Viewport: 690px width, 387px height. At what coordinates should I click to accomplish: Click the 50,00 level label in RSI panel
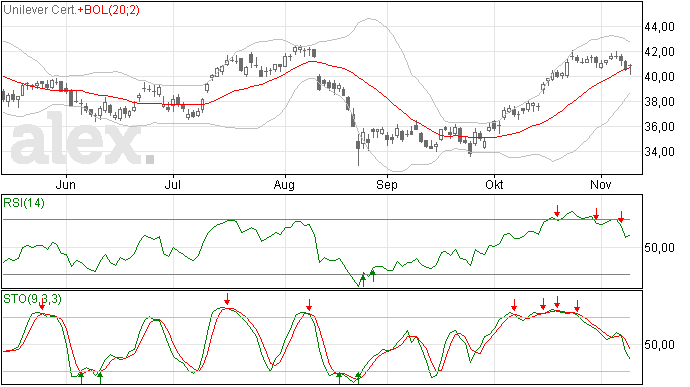coord(659,248)
